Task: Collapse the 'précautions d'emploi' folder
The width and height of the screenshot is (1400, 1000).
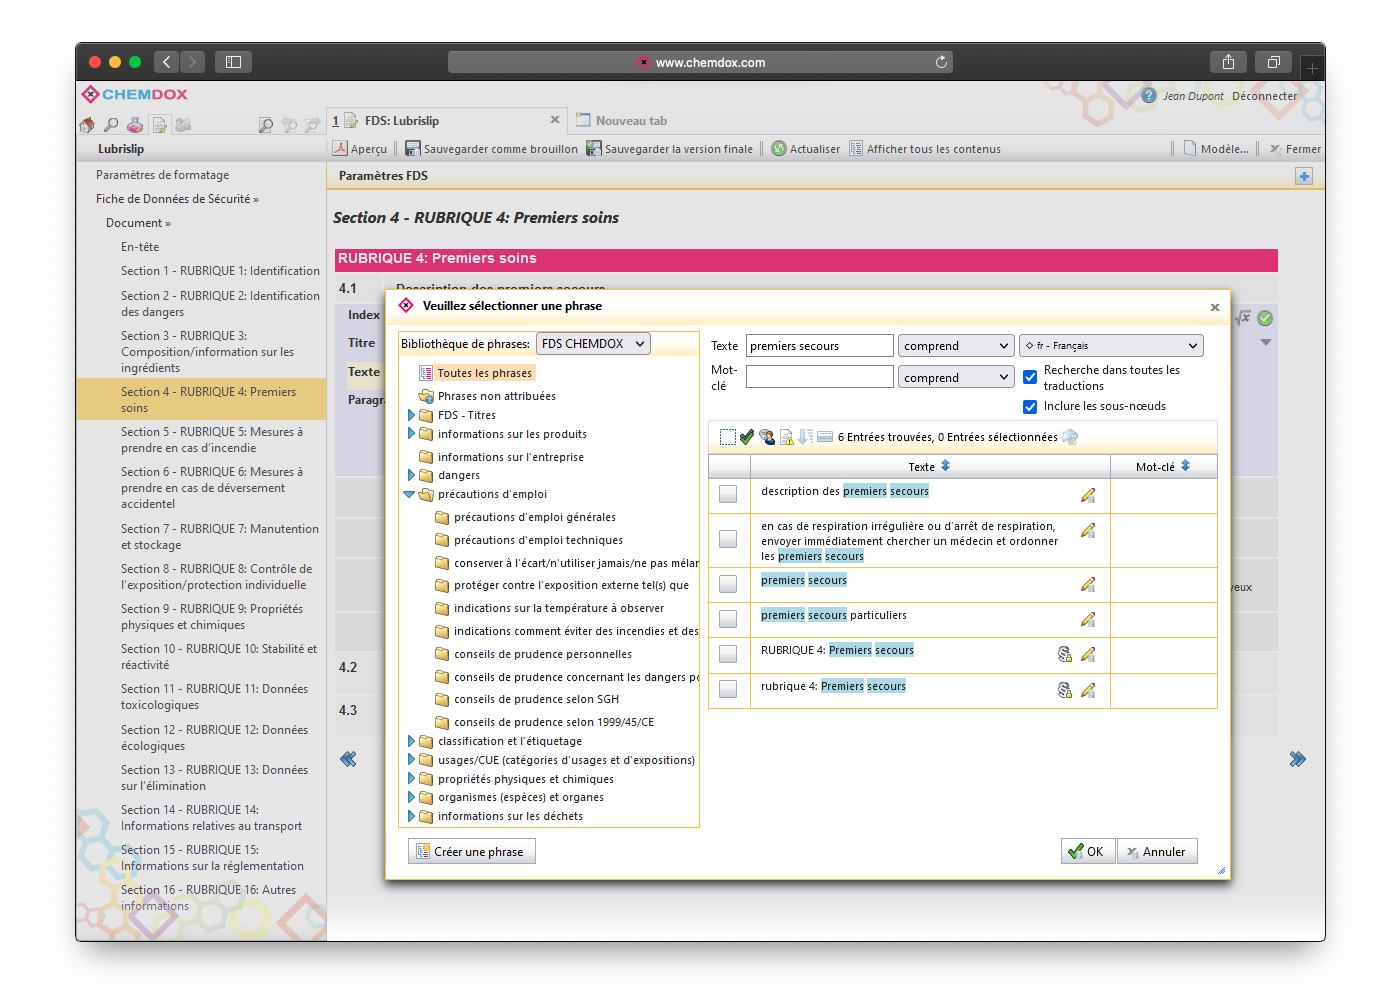Action: (409, 494)
